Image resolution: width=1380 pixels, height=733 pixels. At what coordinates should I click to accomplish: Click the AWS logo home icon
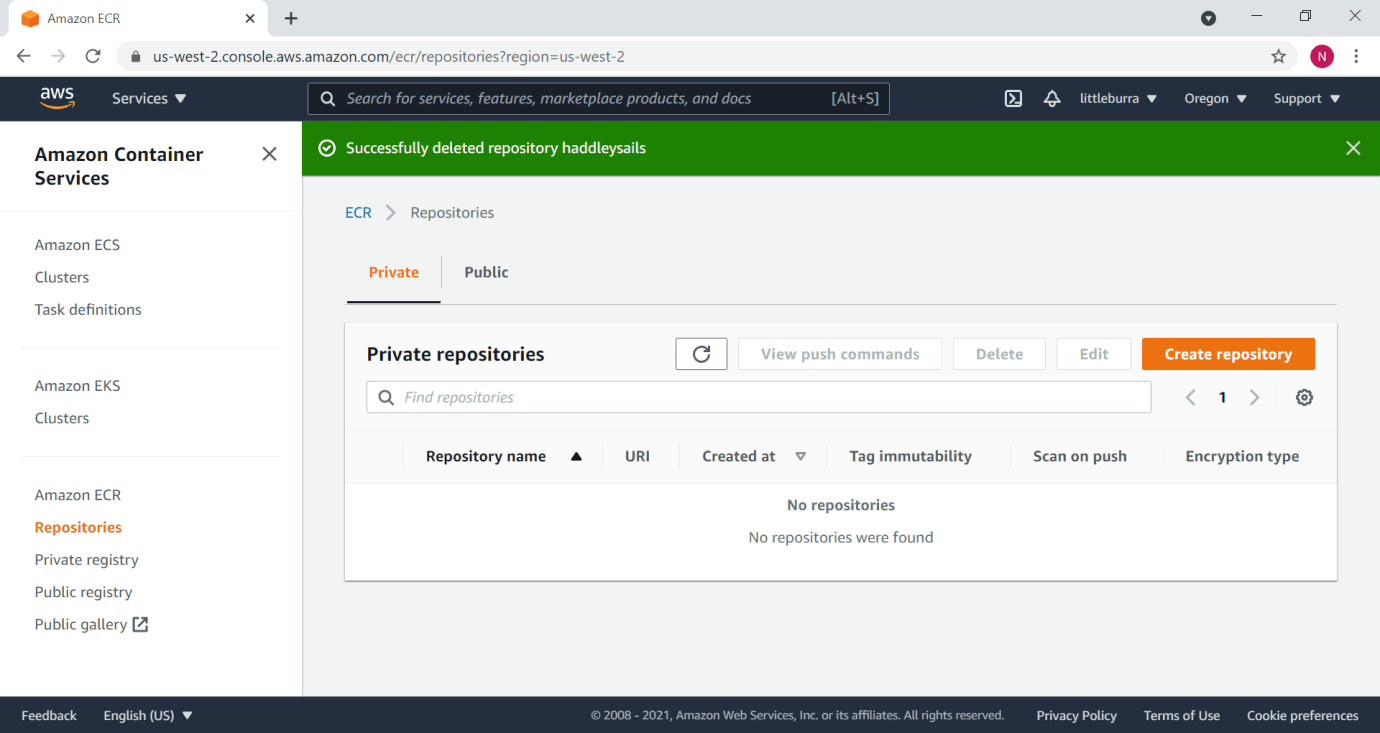[57, 98]
